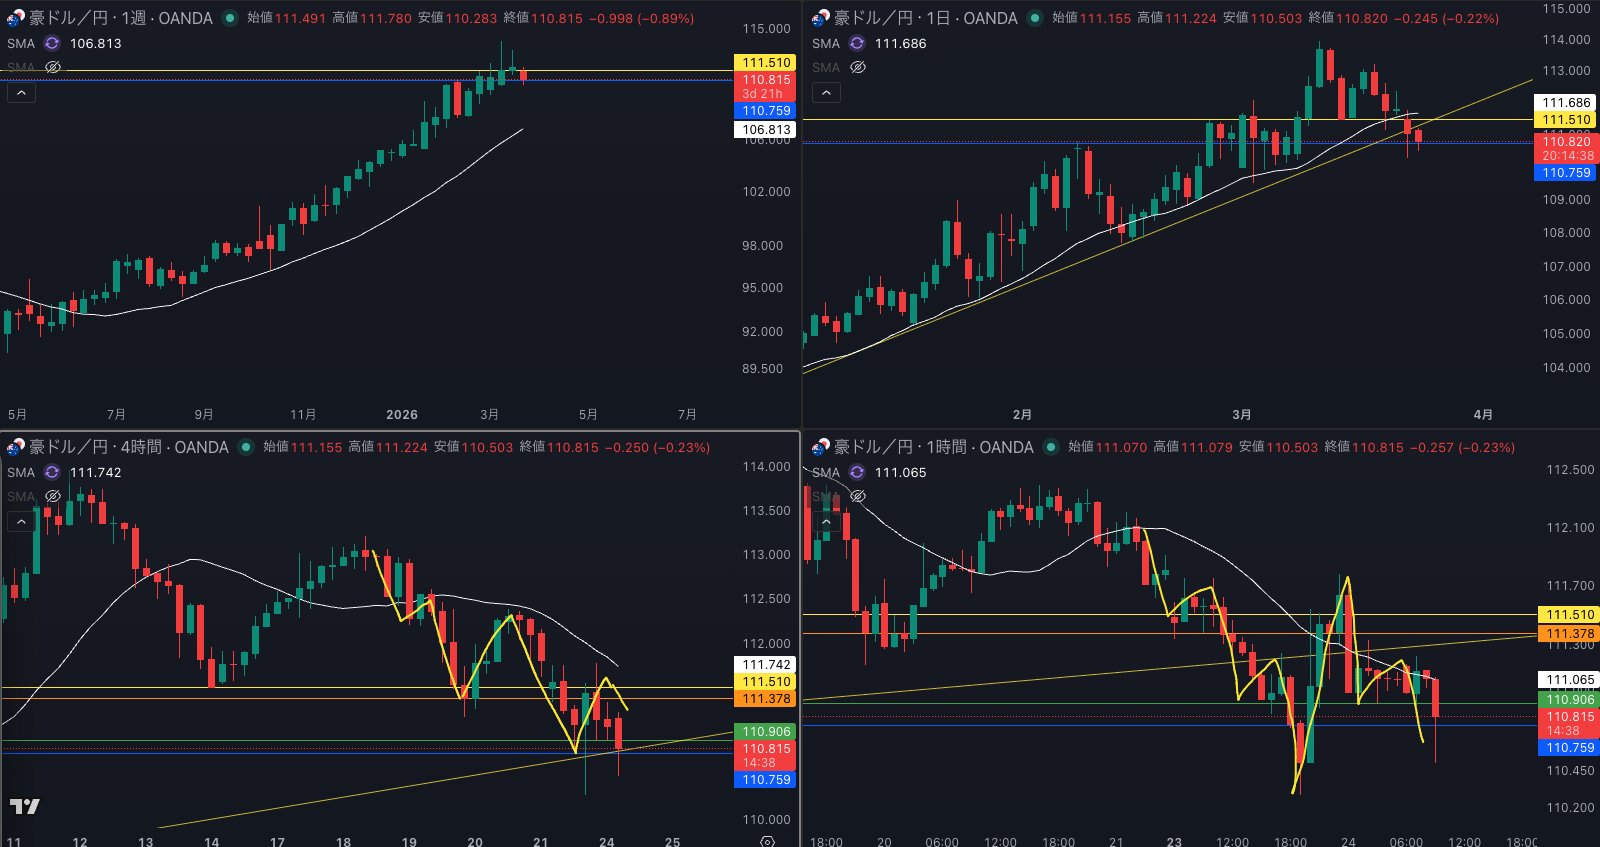Click the AUD/JPY flag icon on the 4-hour chart

pos(15,447)
